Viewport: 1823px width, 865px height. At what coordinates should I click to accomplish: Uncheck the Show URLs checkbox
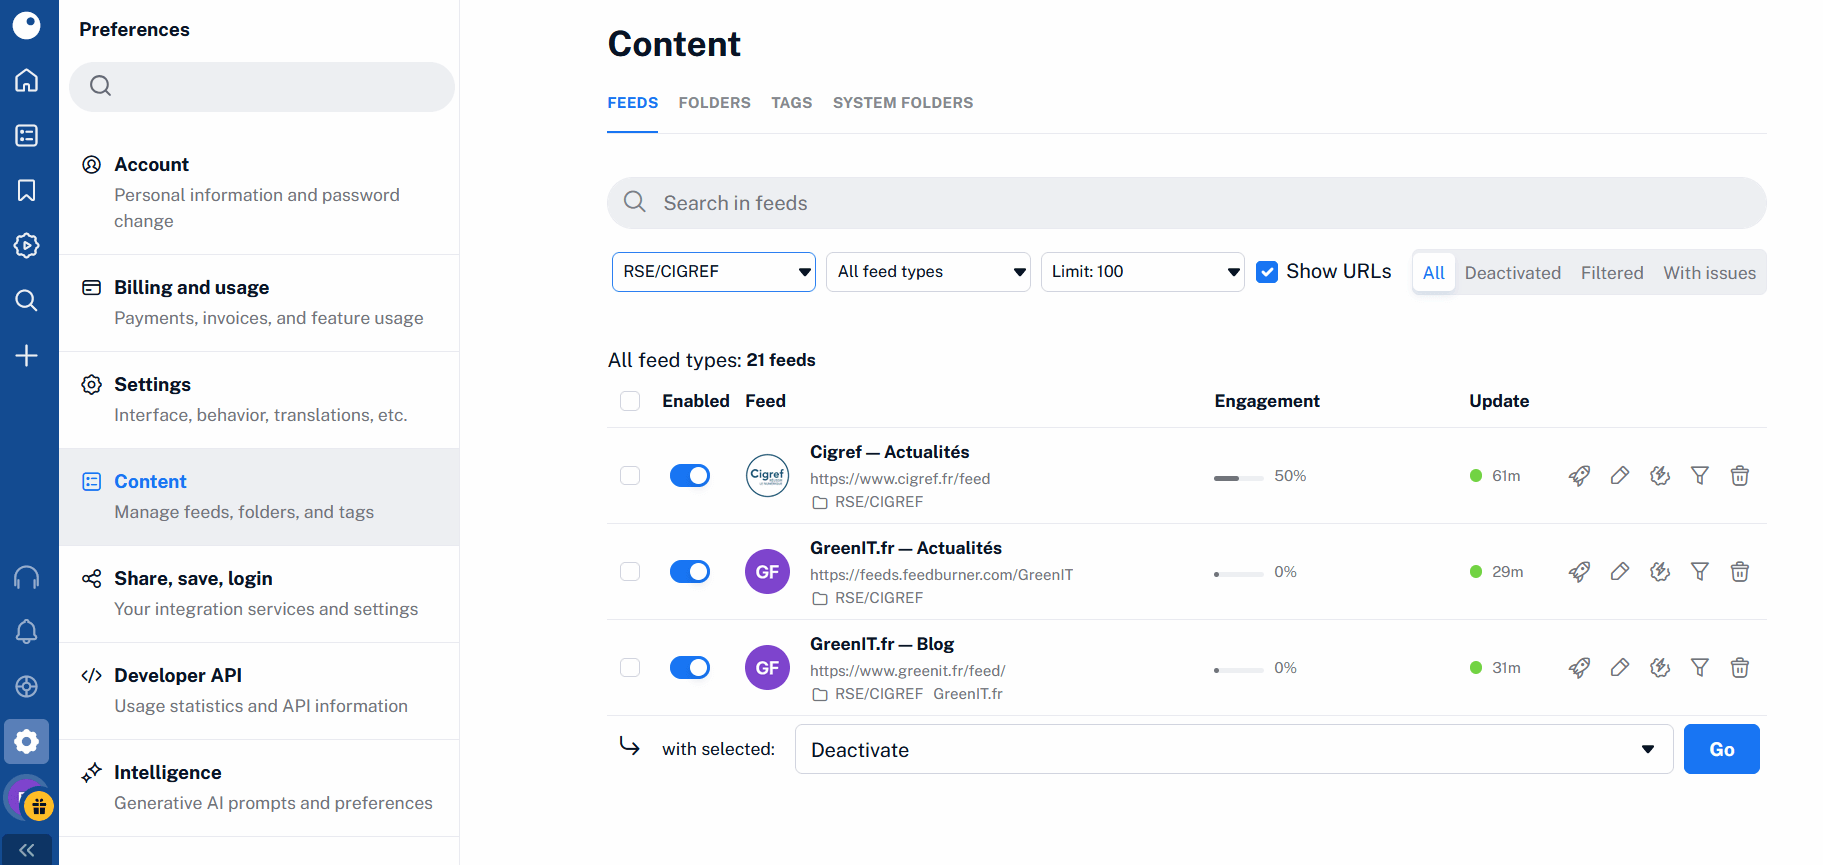pyautogui.click(x=1267, y=272)
